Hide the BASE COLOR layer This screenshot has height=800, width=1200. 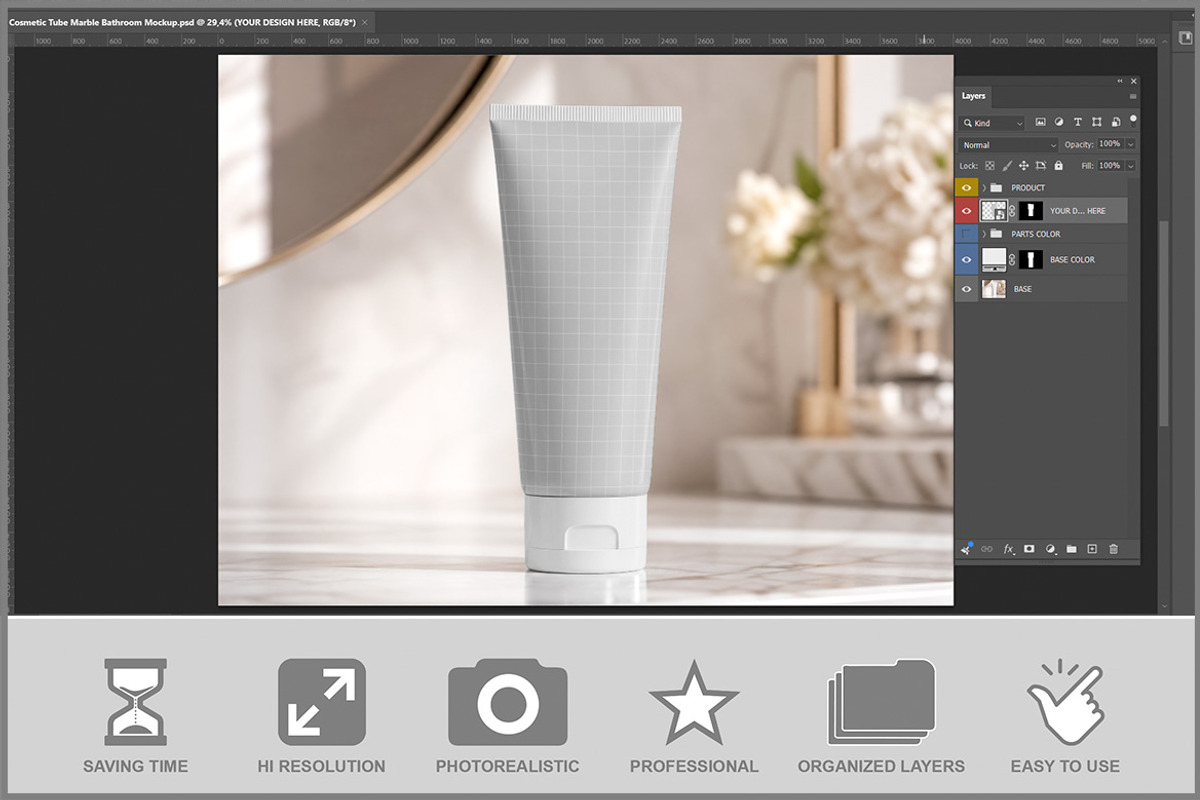966,259
